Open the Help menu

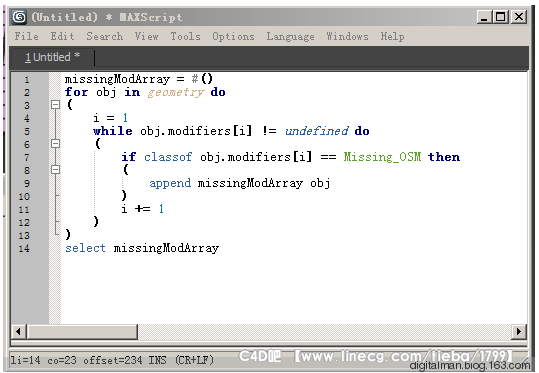pyautogui.click(x=392, y=36)
